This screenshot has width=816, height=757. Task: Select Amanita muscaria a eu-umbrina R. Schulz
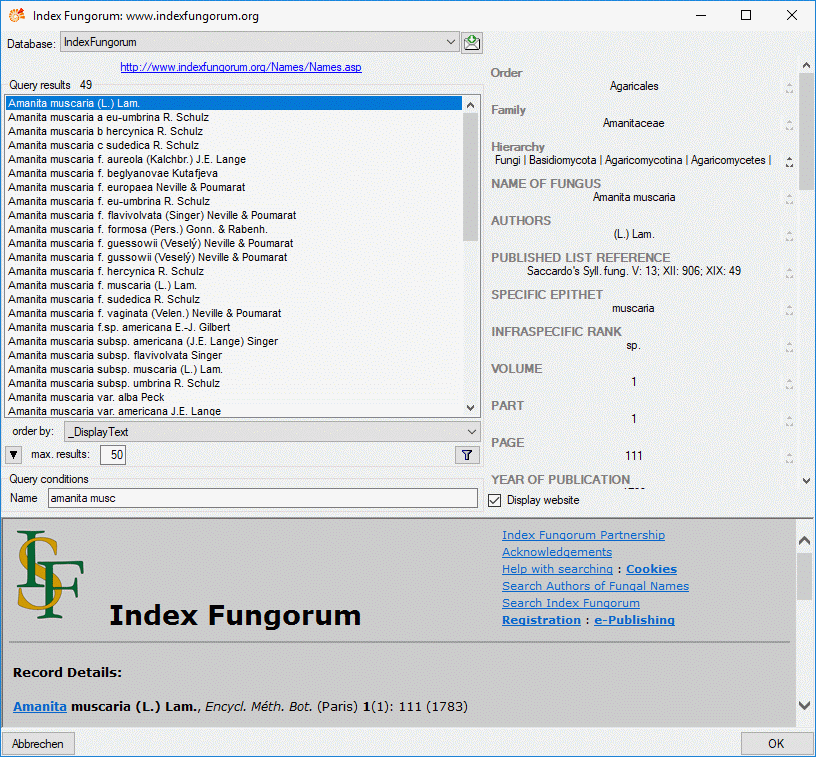pos(234,117)
